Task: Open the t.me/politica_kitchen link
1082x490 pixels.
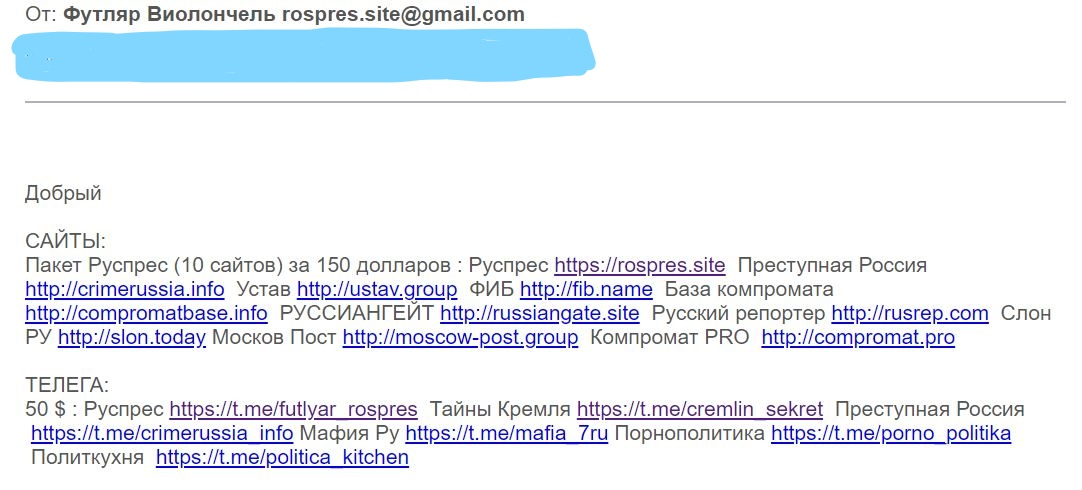Action: pos(282,458)
